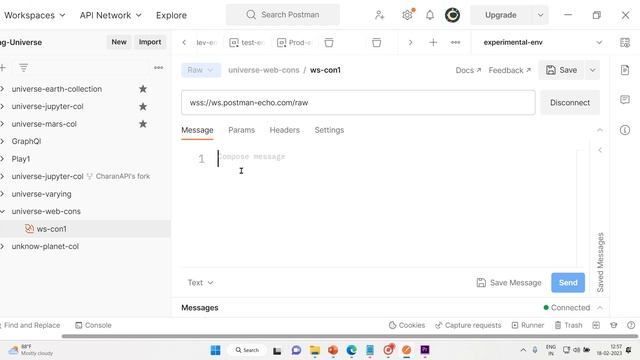Open the help icon in status bar
The width and height of the screenshot is (640, 360).
[631, 325]
